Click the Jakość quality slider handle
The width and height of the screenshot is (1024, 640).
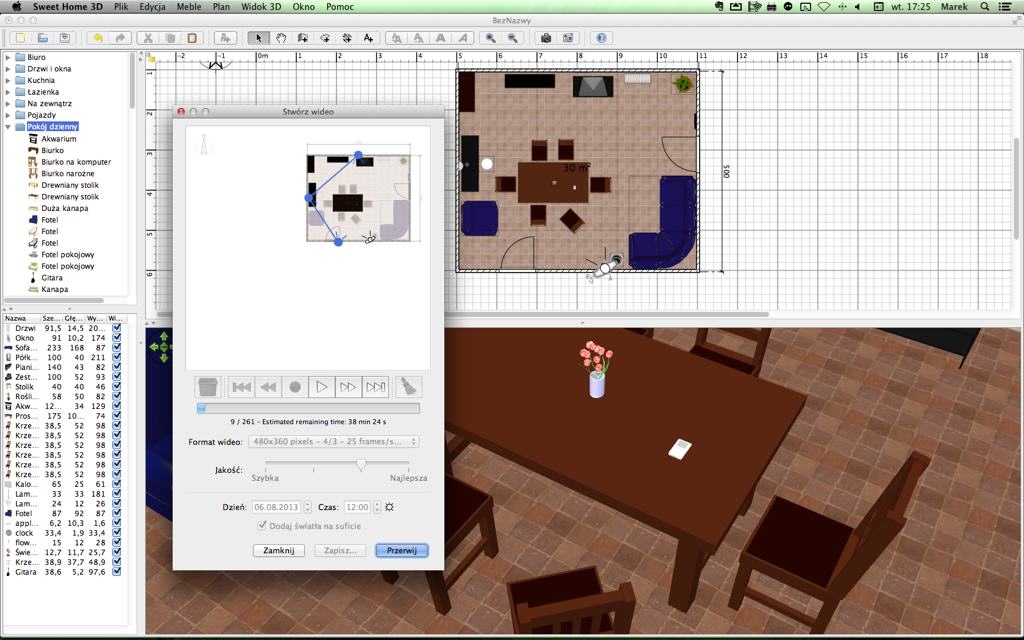[x=361, y=465]
